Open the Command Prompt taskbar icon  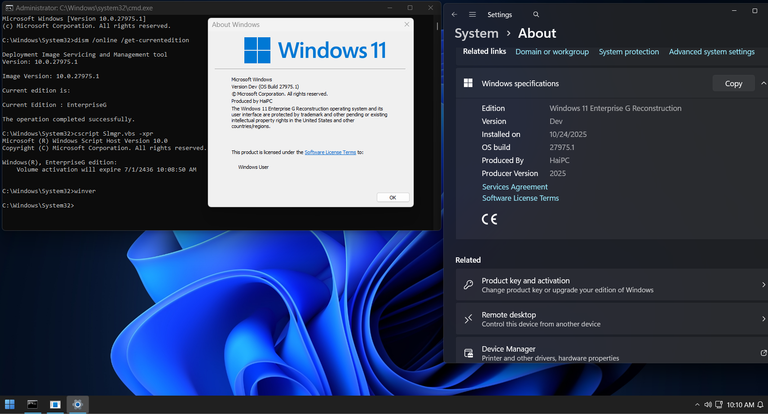pyautogui.click(x=32, y=404)
